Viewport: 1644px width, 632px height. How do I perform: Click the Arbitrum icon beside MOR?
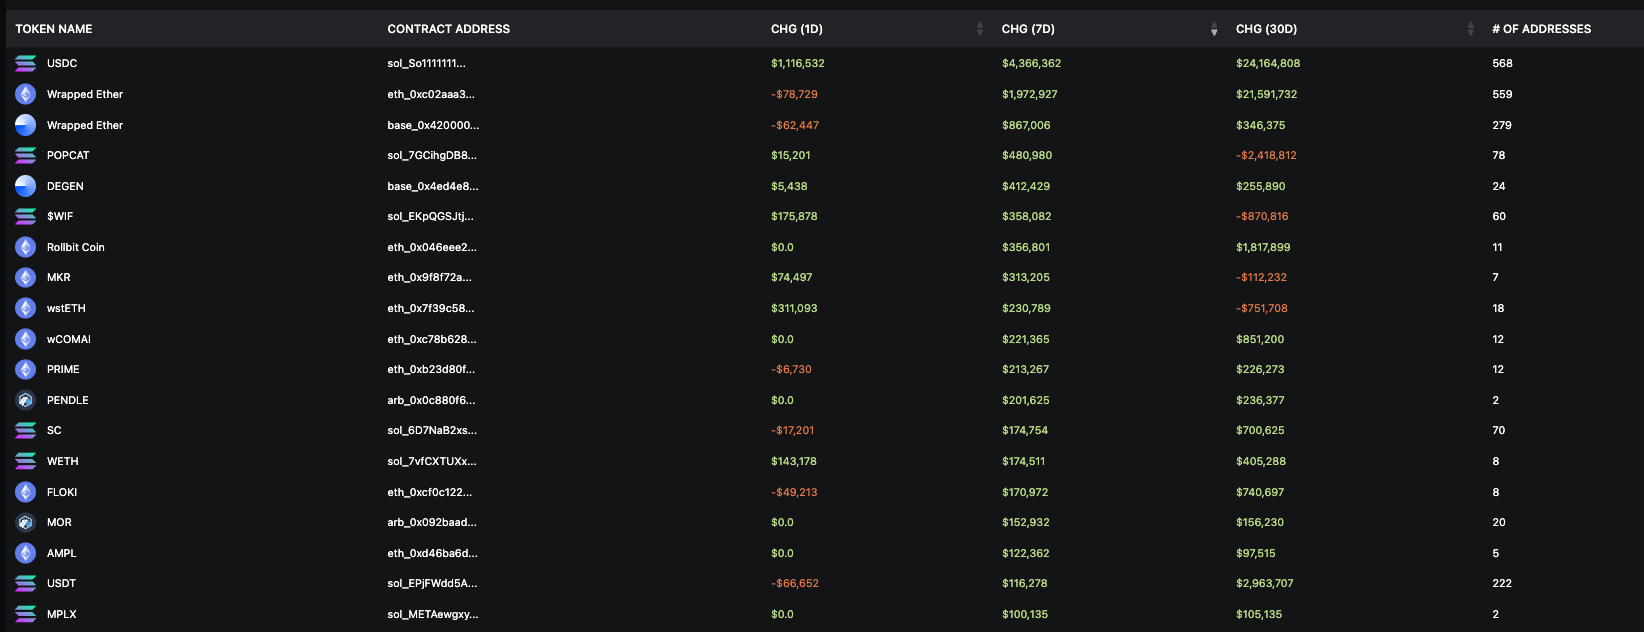pyautogui.click(x=26, y=522)
